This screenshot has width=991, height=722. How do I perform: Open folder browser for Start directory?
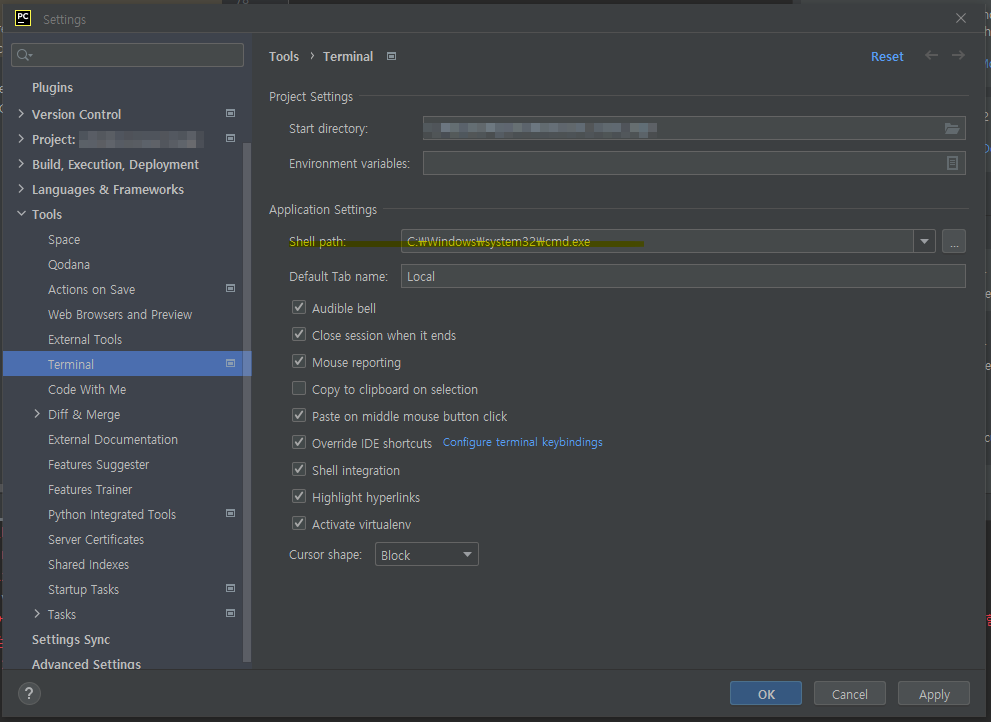tap(952, 128)
